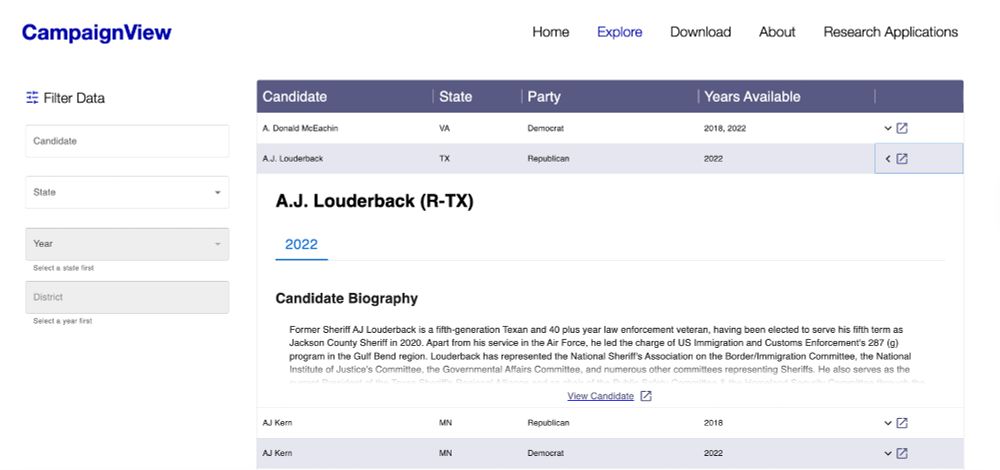Open the State filter dropdown
The width and height of the screenshot is (1000, 470).
click(127, 192)
